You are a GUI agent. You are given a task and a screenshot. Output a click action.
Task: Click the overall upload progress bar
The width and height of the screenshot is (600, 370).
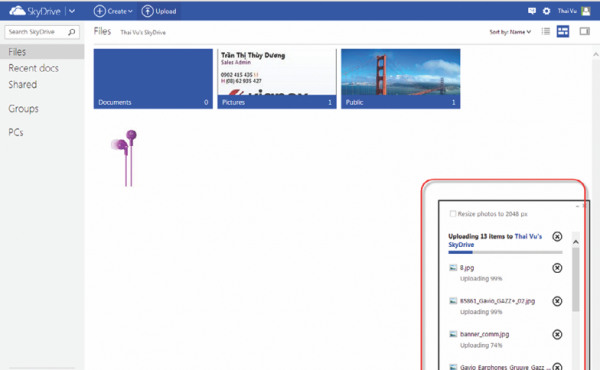[505, 252]
